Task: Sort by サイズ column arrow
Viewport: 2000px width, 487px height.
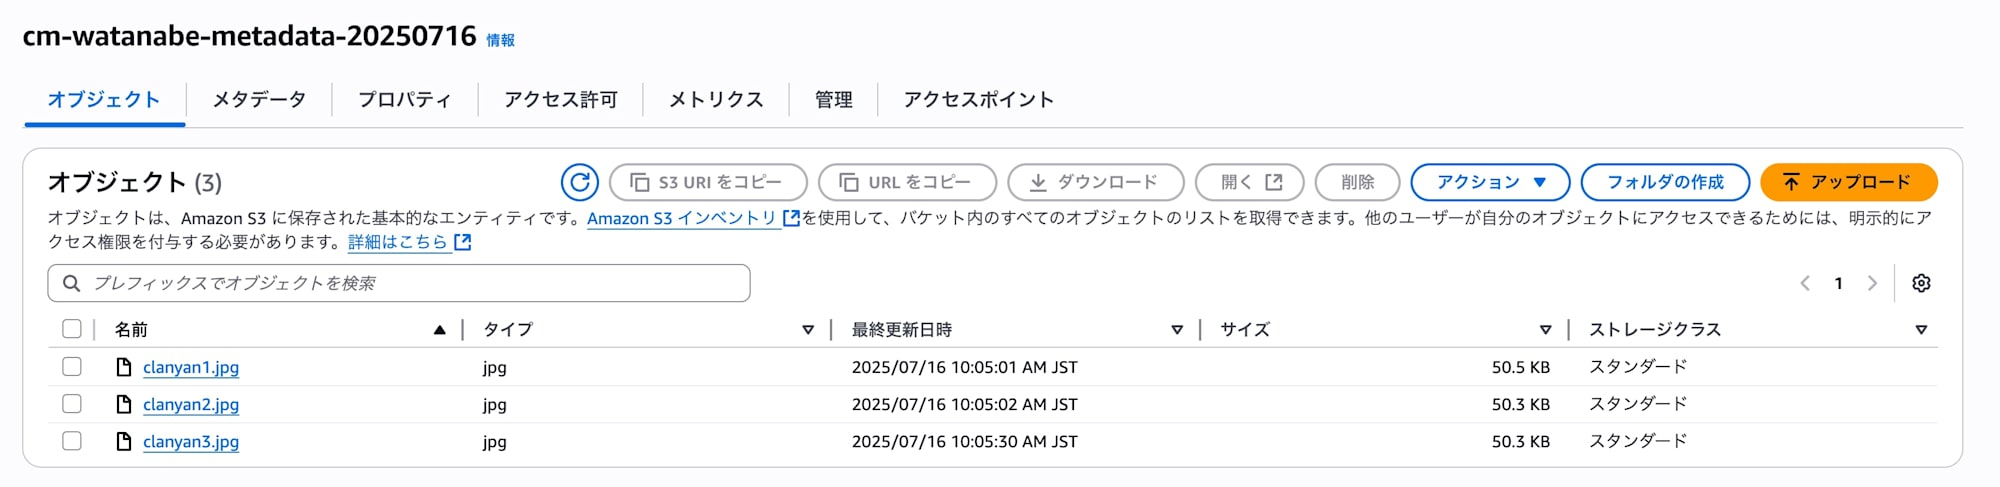Action: click(1545, 330)
